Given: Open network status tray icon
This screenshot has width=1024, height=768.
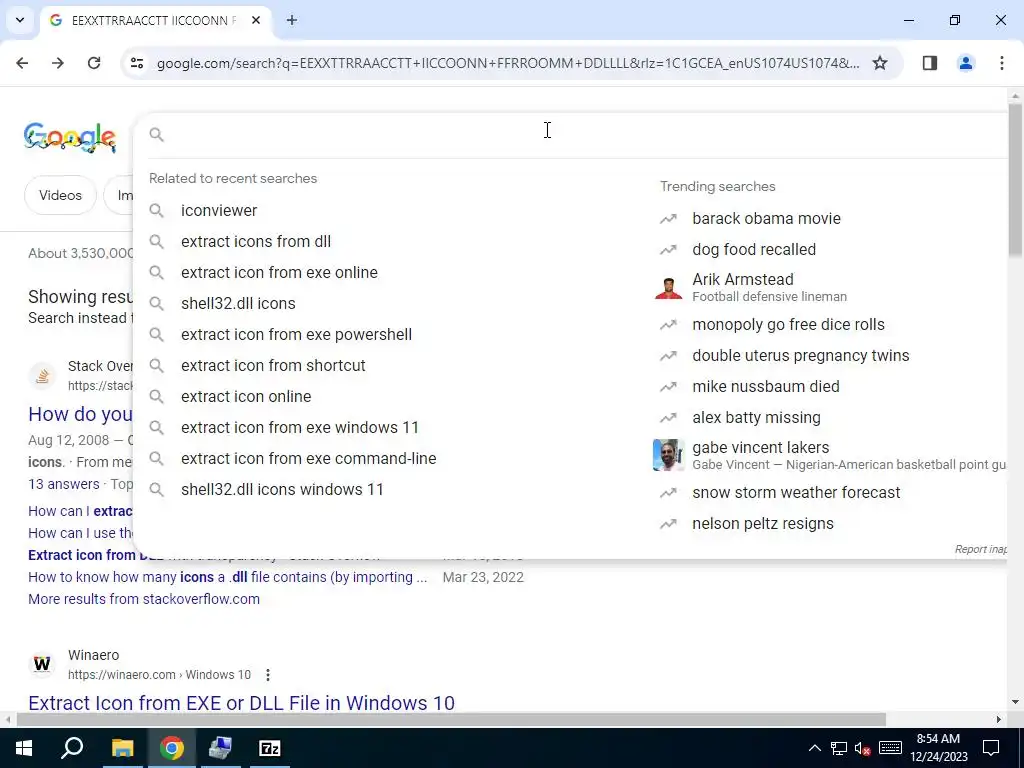Looking at the screenshot, I should pyautogui.click(x=839, y=748).
